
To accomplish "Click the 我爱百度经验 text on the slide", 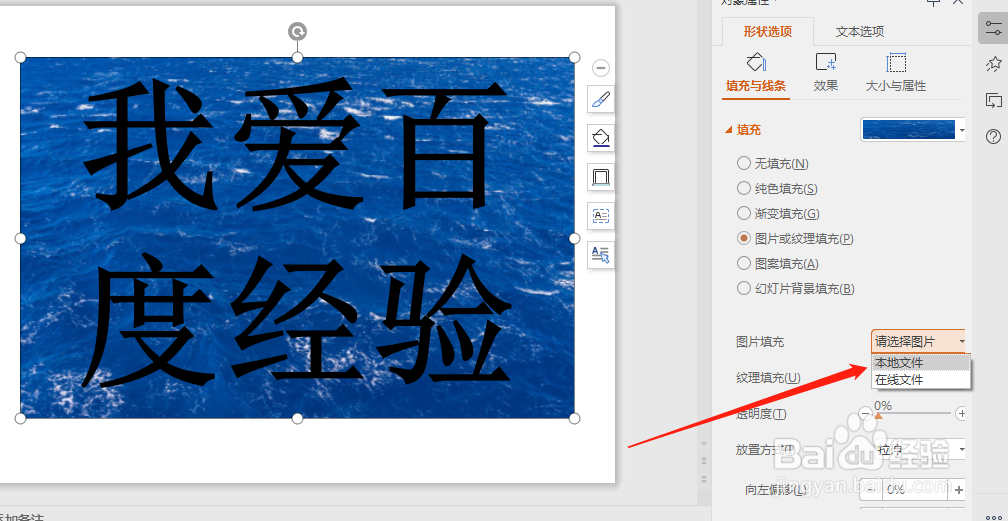I will point(297,235).
